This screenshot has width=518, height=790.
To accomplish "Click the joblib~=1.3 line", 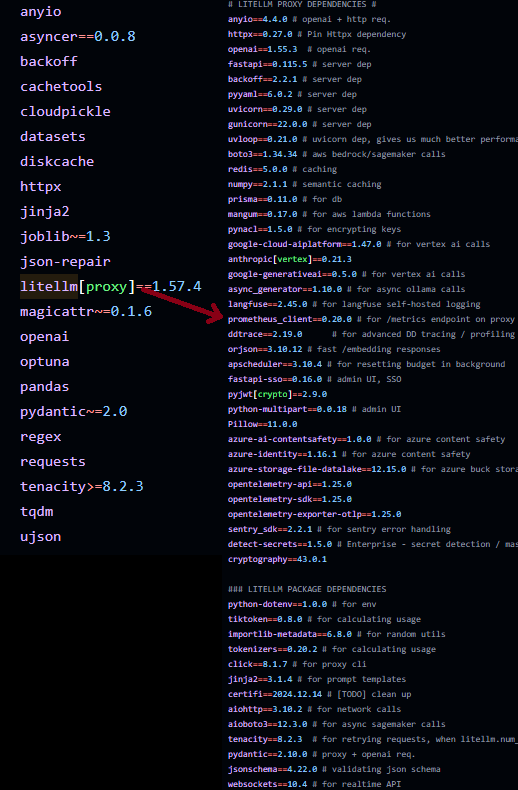I will [x=65, y=236].
